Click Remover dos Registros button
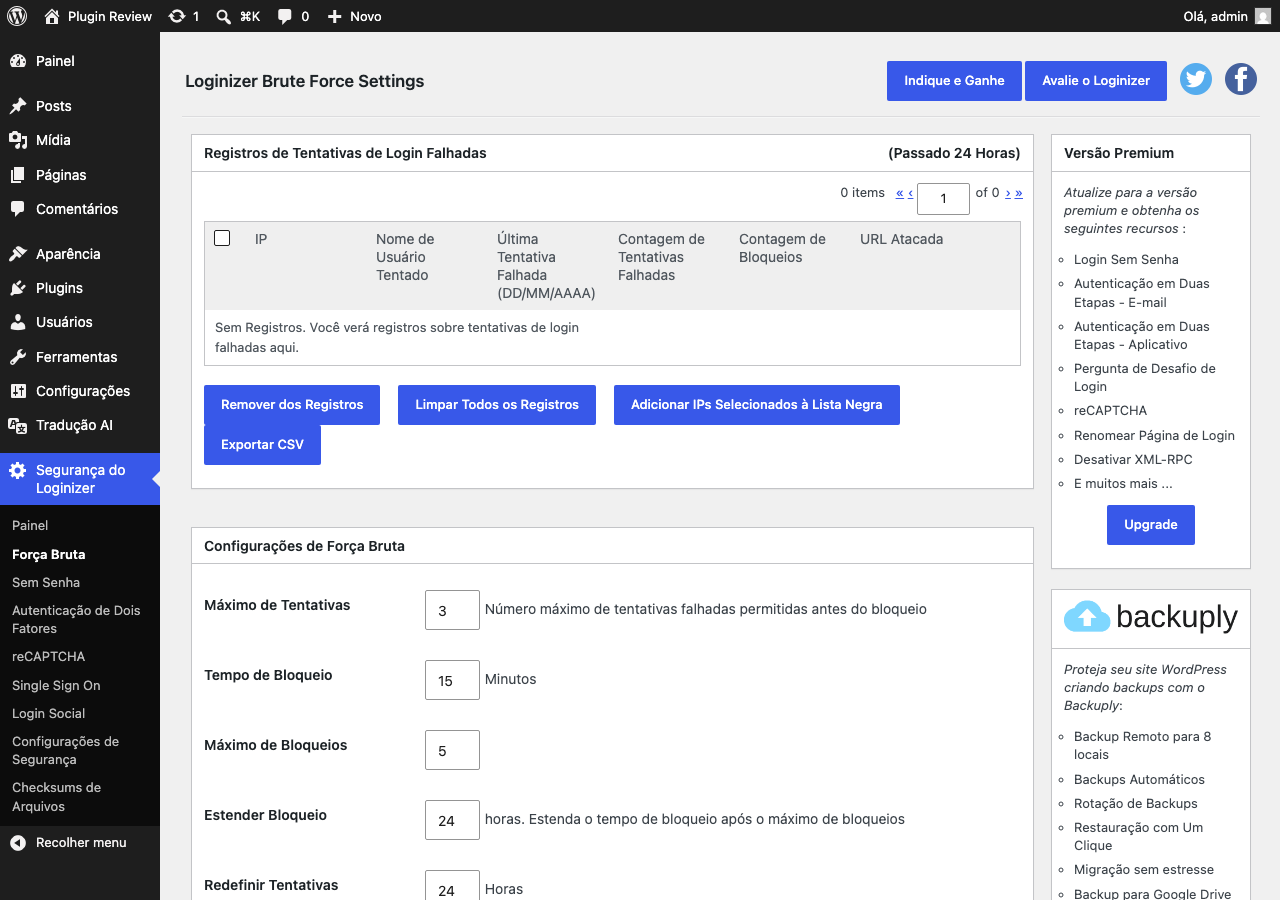This screenshot has width=1280, height=900. click(x=292, y=405)
